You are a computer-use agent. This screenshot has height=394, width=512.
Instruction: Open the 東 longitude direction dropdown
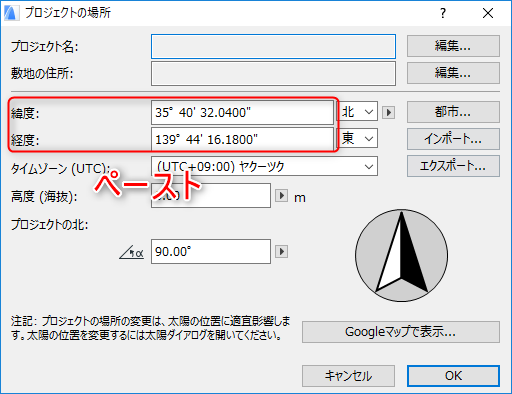click(x=357, y=138)
